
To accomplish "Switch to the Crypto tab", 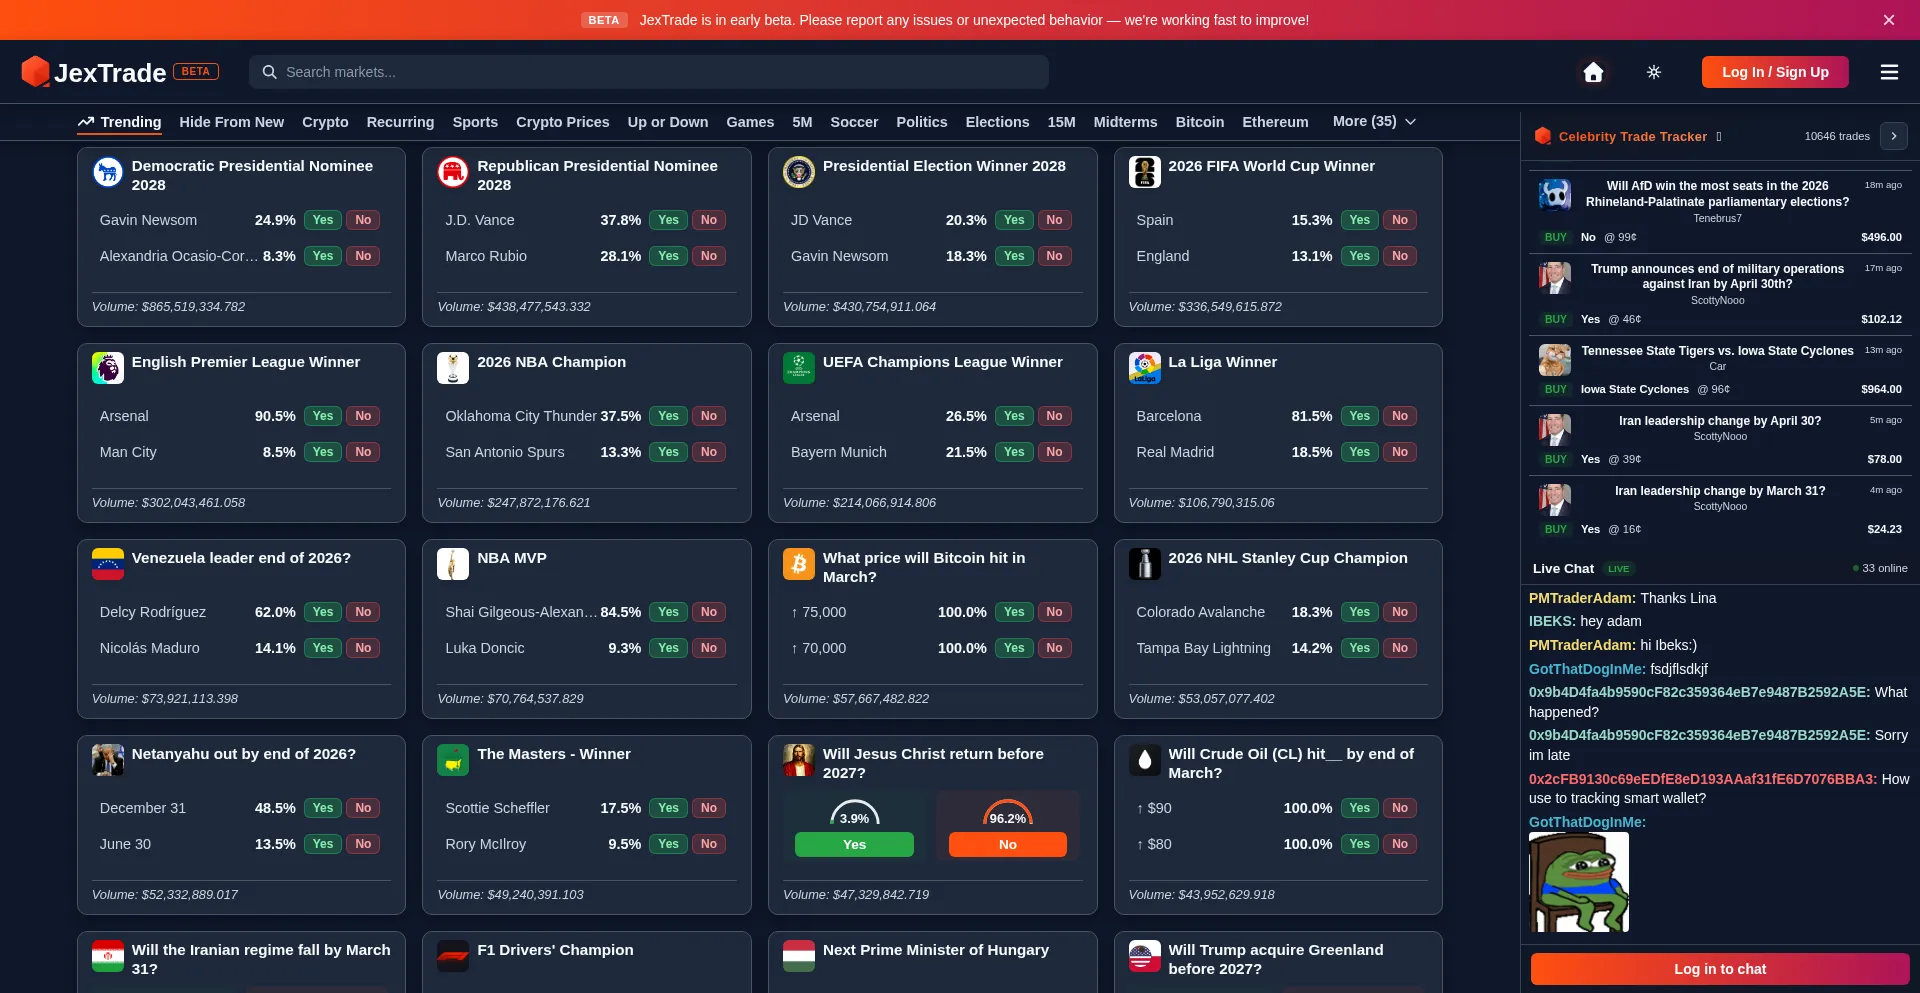I will [x=325, y=122].
